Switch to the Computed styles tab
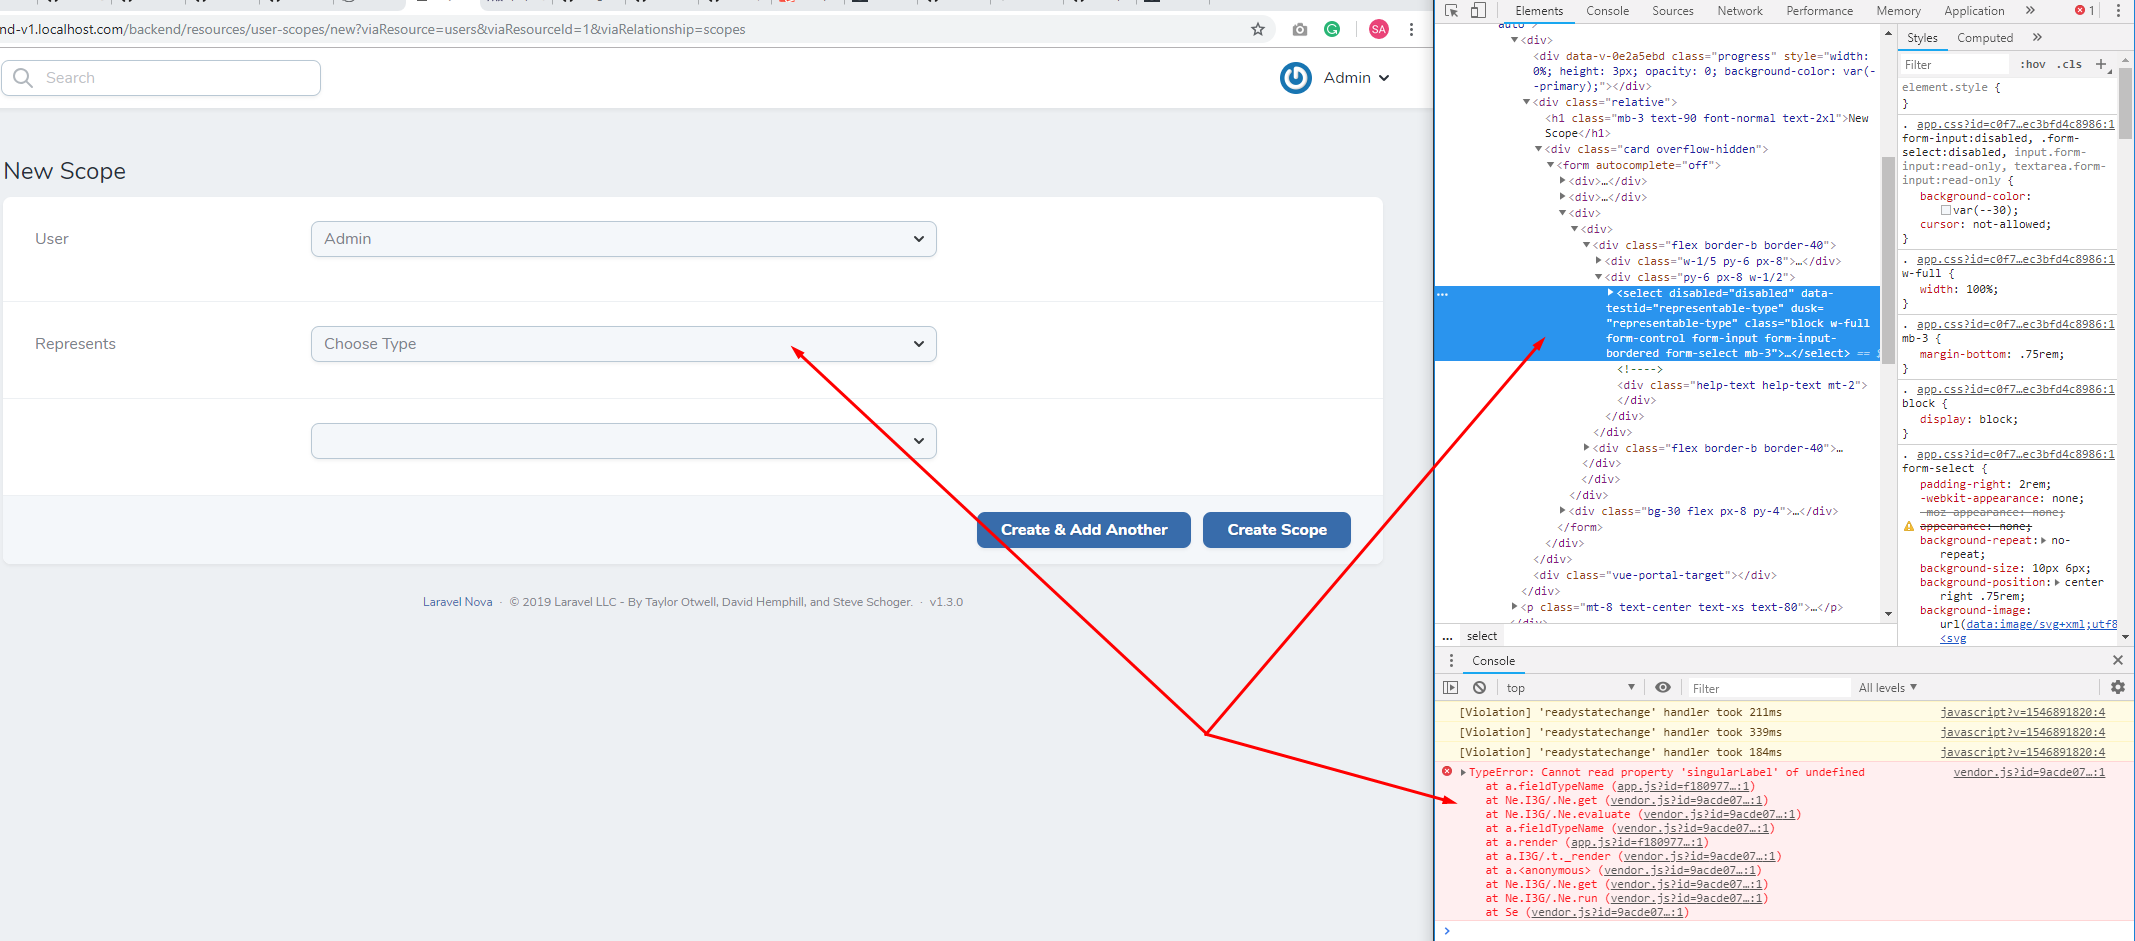 (1984, 37)
